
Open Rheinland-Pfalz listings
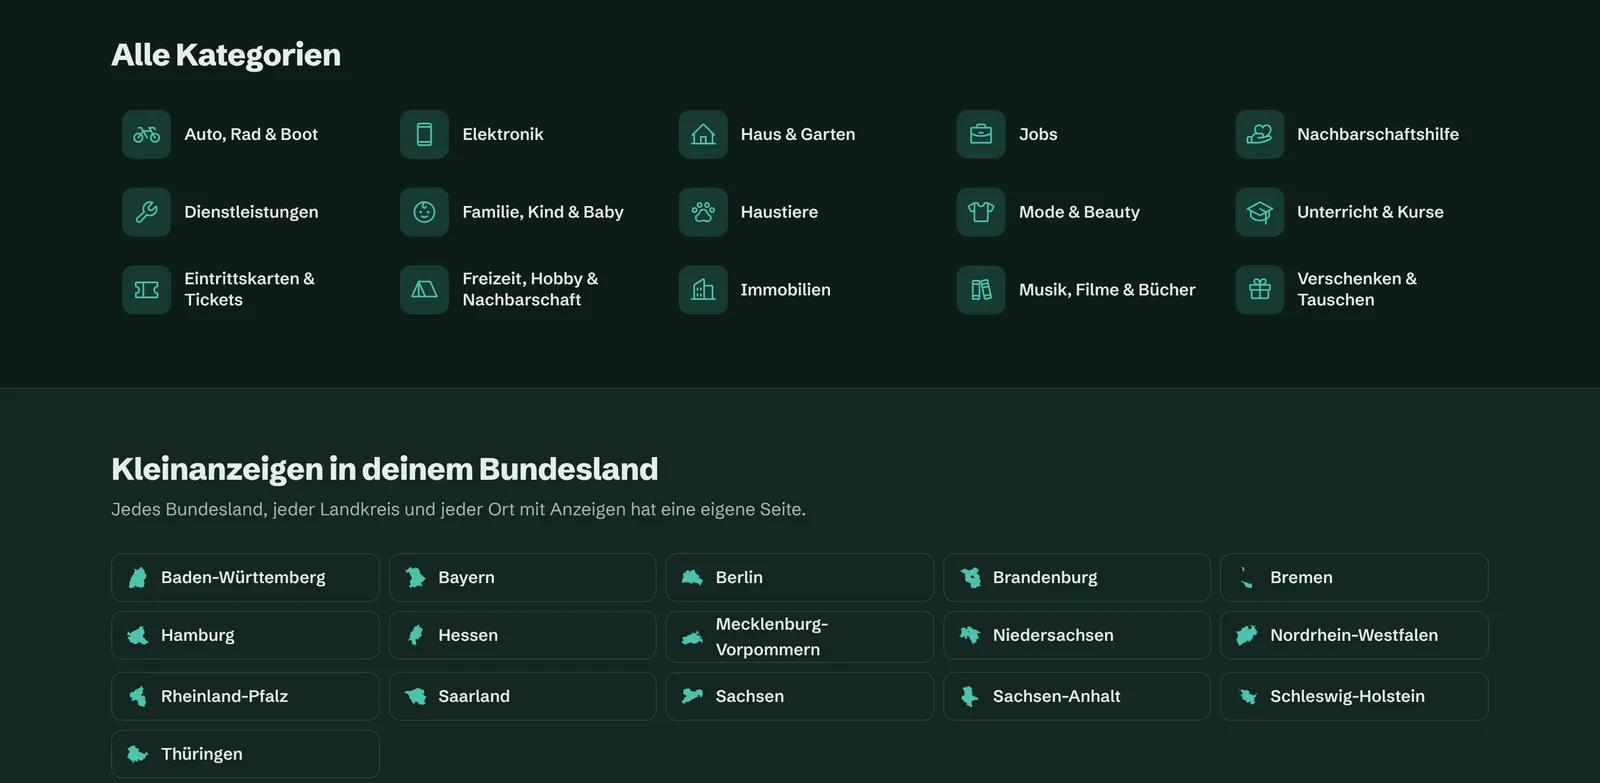(x=245, y=697)
